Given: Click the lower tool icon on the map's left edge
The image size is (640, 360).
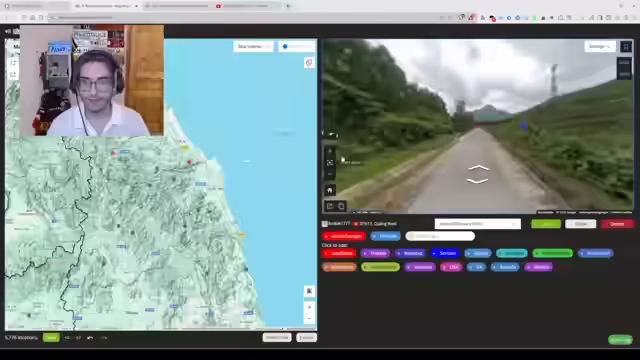Looking at the screenshot, I should click(13, 75).
